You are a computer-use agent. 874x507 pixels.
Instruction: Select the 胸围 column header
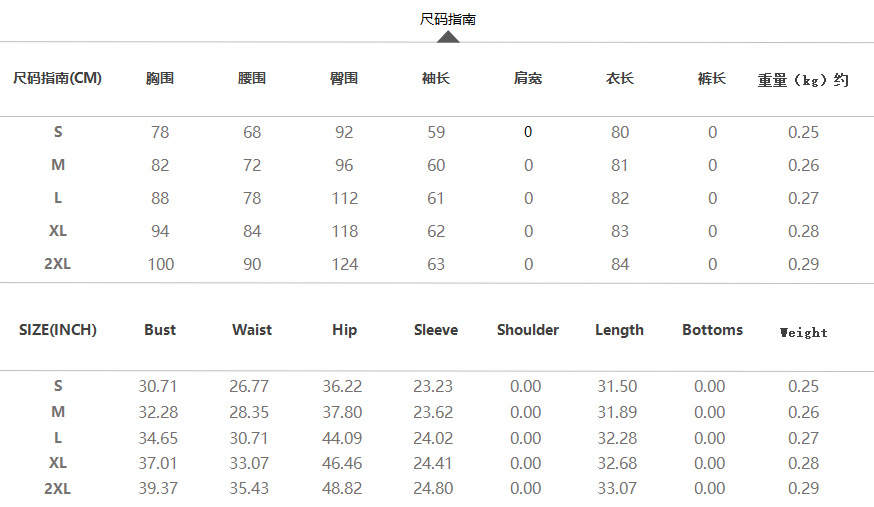(x=160, y=78)
